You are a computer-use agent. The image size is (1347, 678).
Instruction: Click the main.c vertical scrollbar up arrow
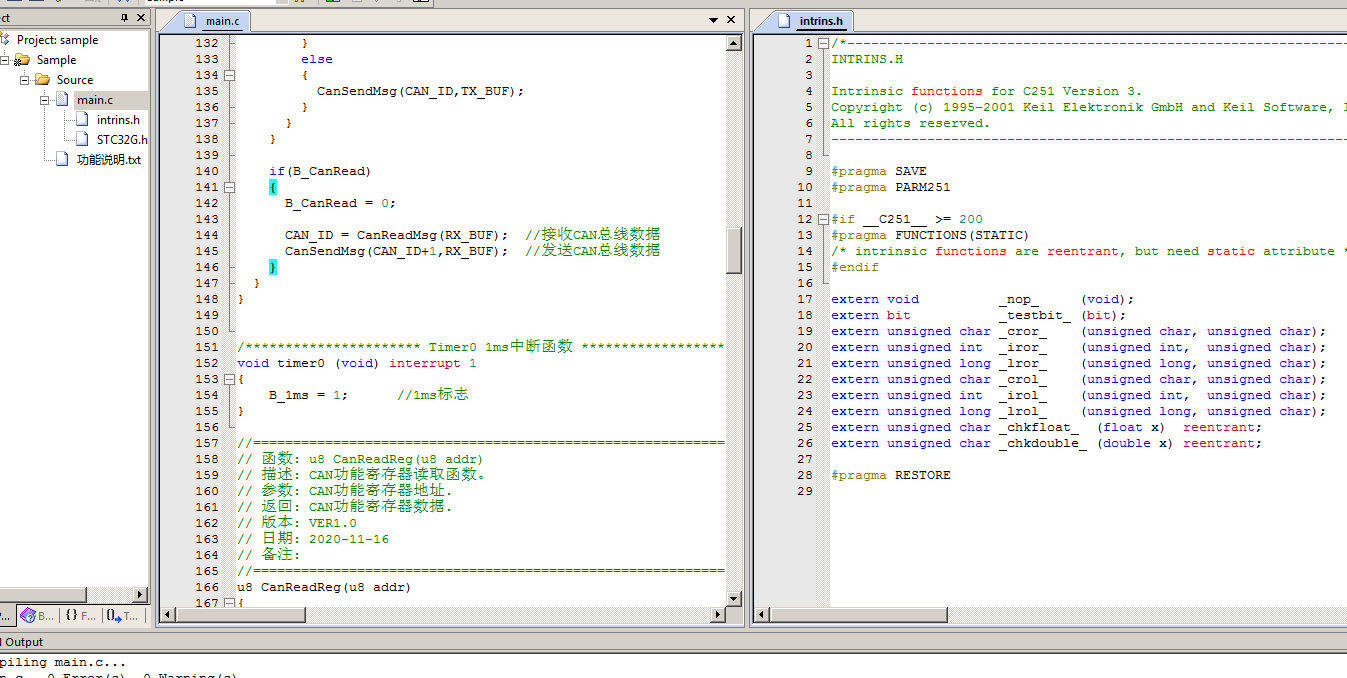[x=734, y=44]
